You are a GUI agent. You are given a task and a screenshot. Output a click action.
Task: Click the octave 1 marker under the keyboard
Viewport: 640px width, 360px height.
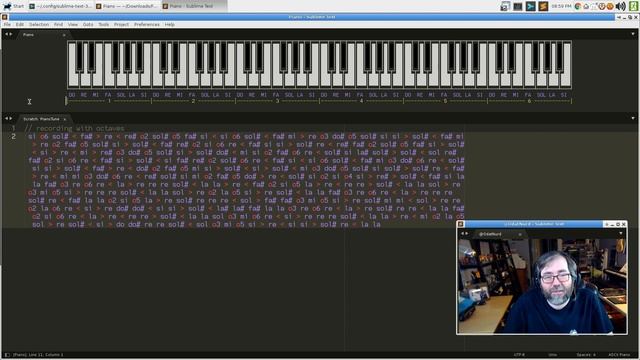pyautogui.click(x=109, y=101)
